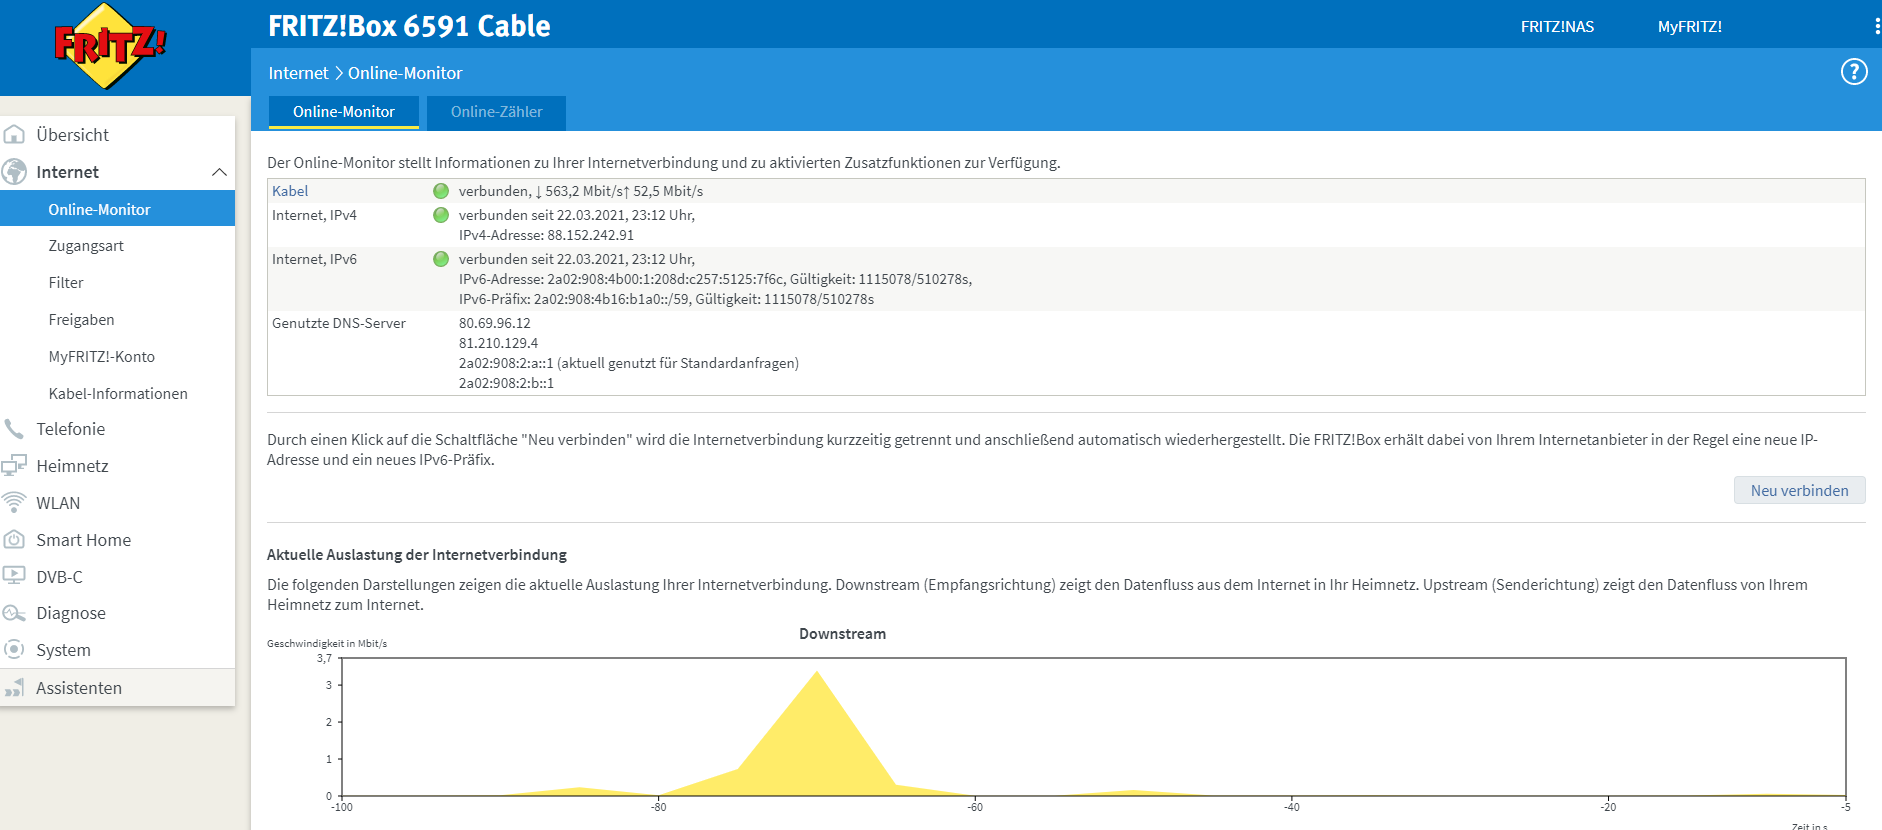Open Kabel-Informationen in sidebar
The width and height of the screenshot is (1882, 830).
coord(118,394)
